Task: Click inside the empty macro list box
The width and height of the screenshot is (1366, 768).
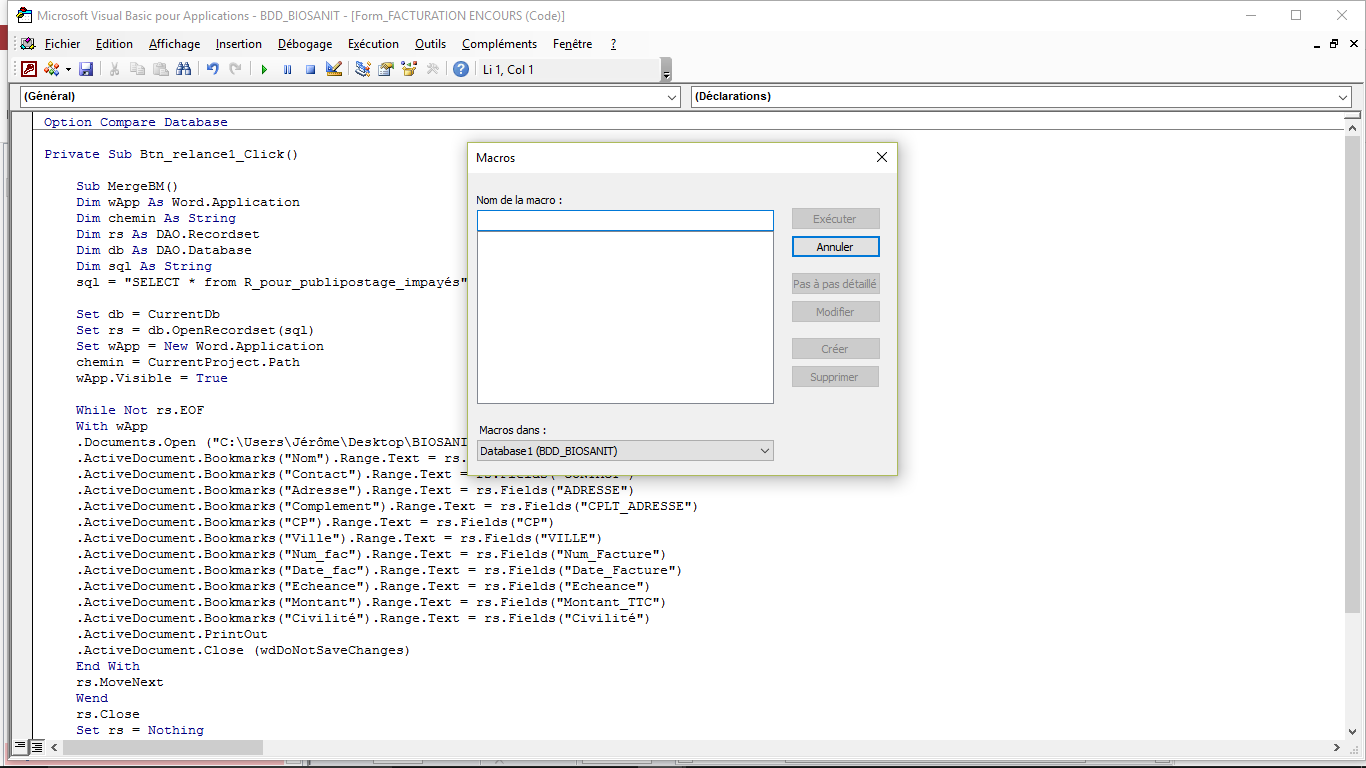Action: pyautogui.click(x=625, y=317)
